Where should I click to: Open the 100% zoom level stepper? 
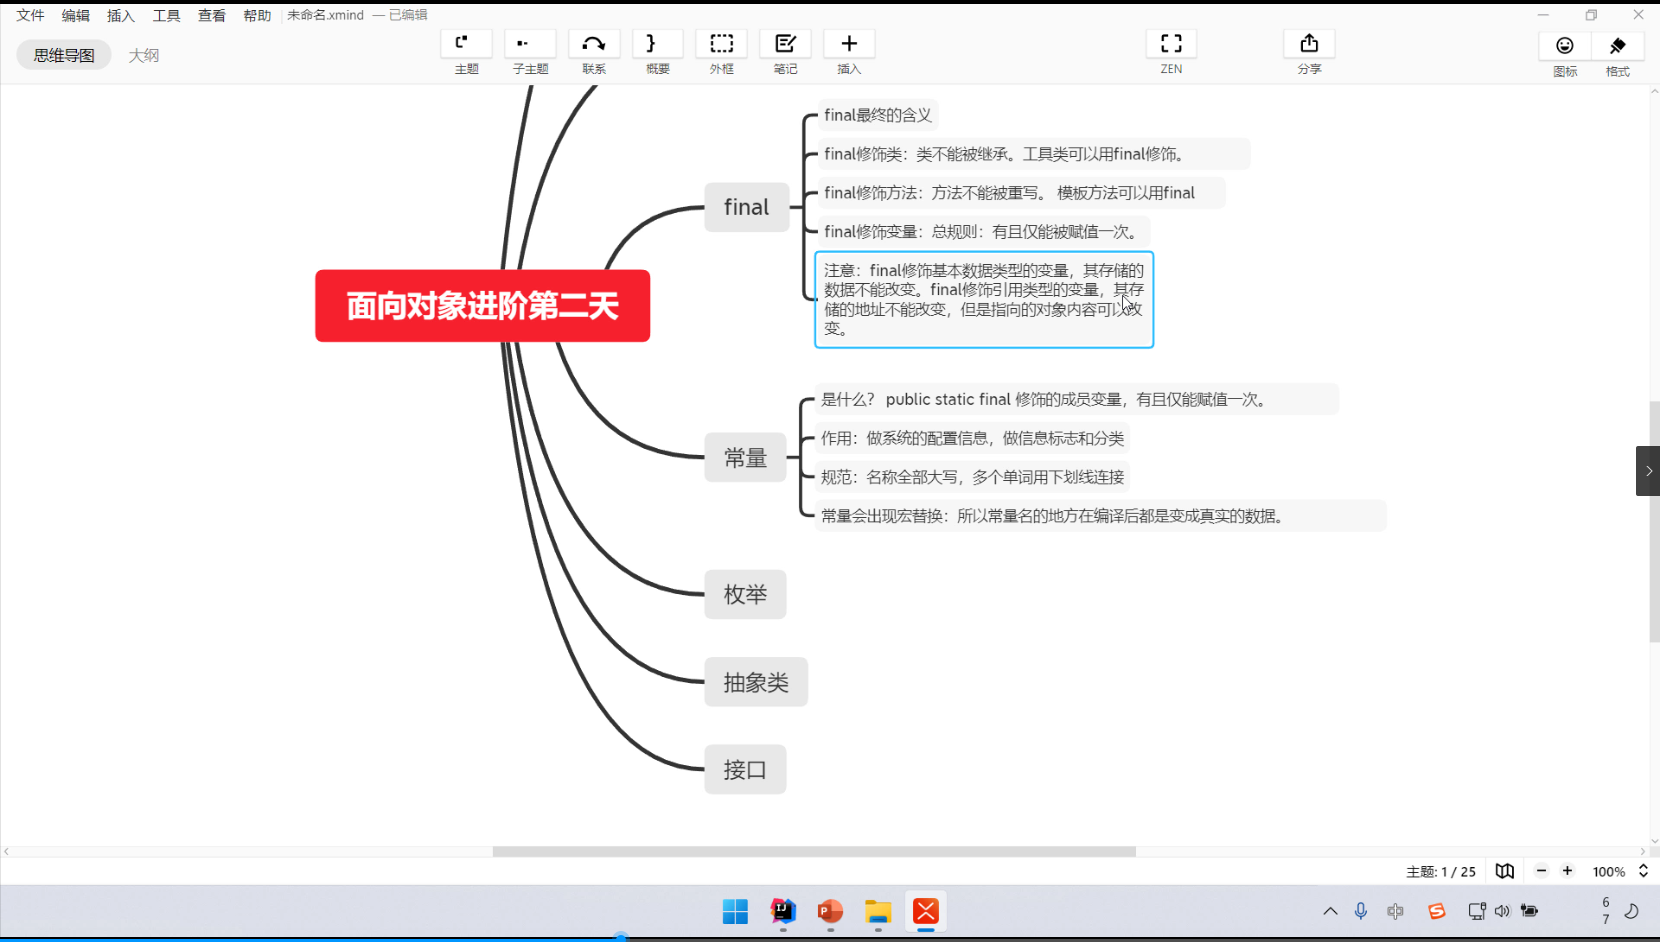point(1643,871)
